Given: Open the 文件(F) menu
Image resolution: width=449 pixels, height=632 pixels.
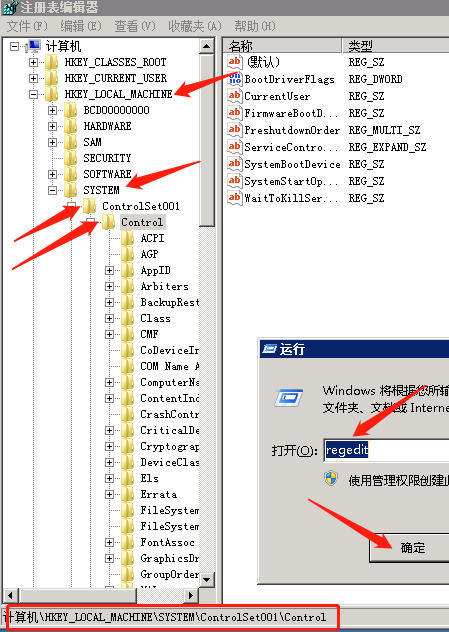Looking at the screenshot, I should (x=27, y=26).
